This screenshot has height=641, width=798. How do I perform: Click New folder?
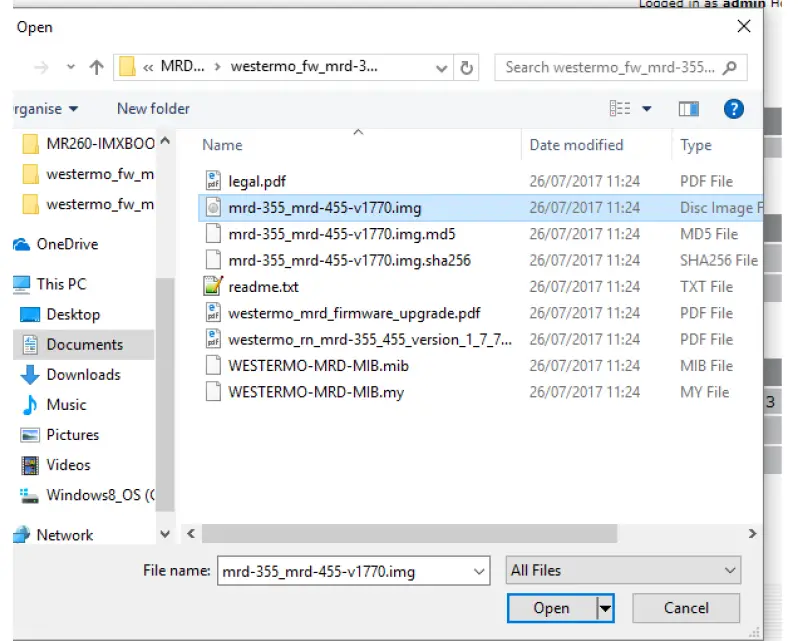(153, 108)
